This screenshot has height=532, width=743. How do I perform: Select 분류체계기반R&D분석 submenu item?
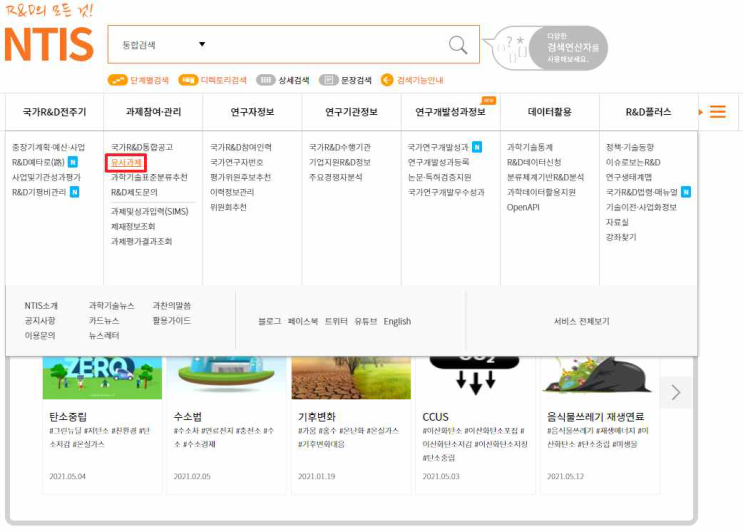click(545, 177)
